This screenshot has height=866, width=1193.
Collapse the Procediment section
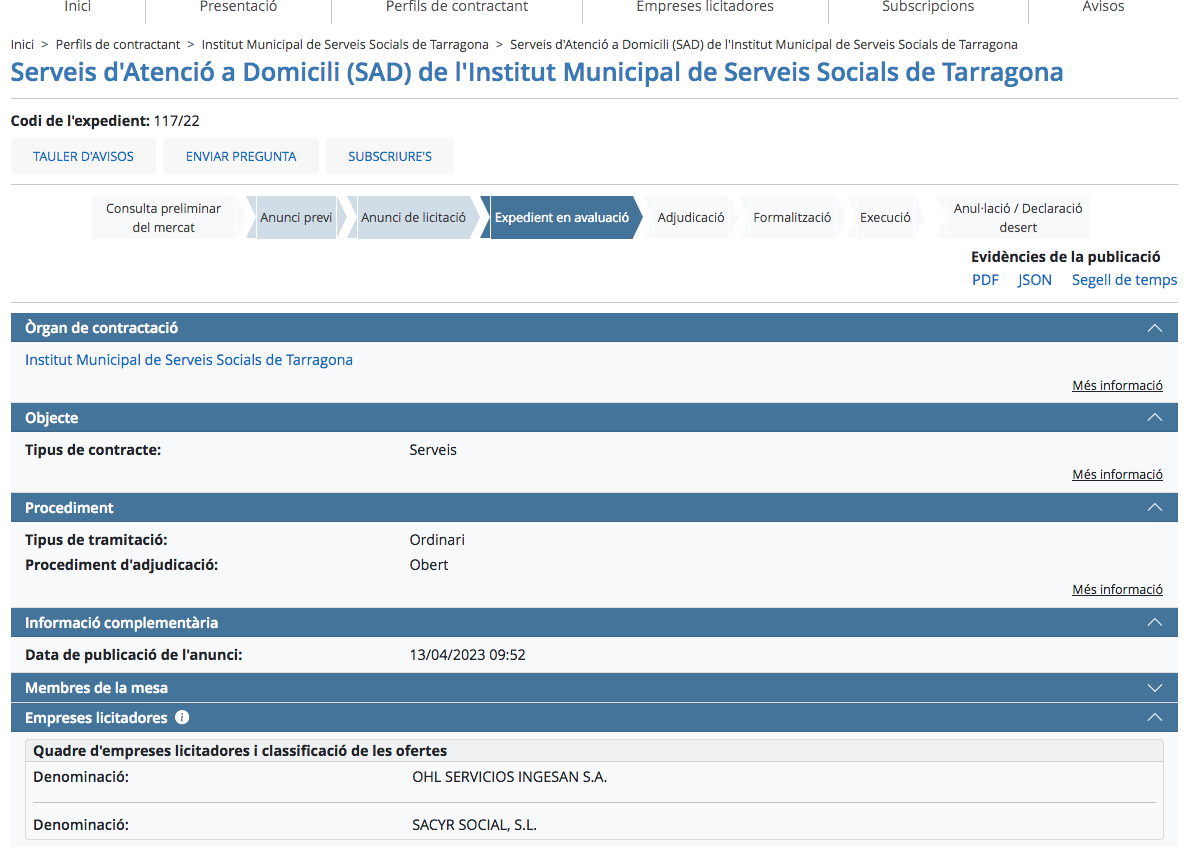(1155, 508)
